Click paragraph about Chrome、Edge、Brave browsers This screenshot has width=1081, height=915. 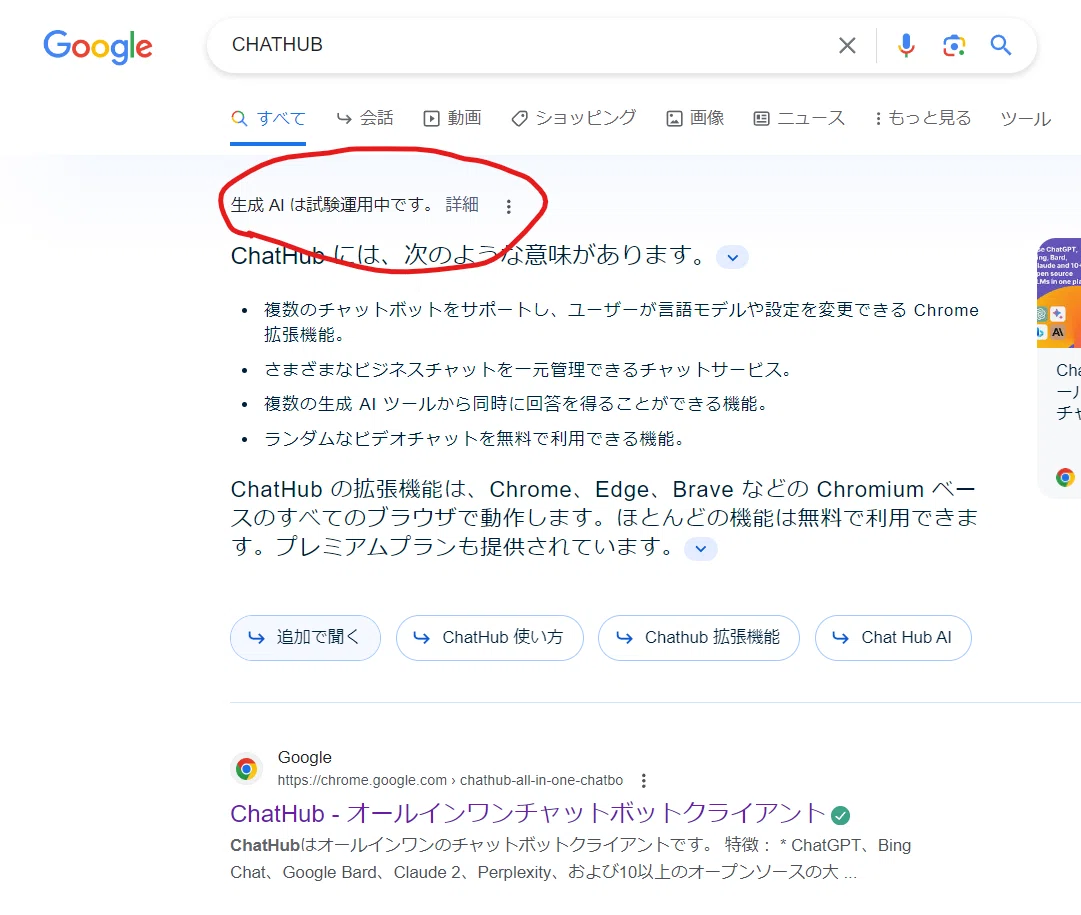604,517
